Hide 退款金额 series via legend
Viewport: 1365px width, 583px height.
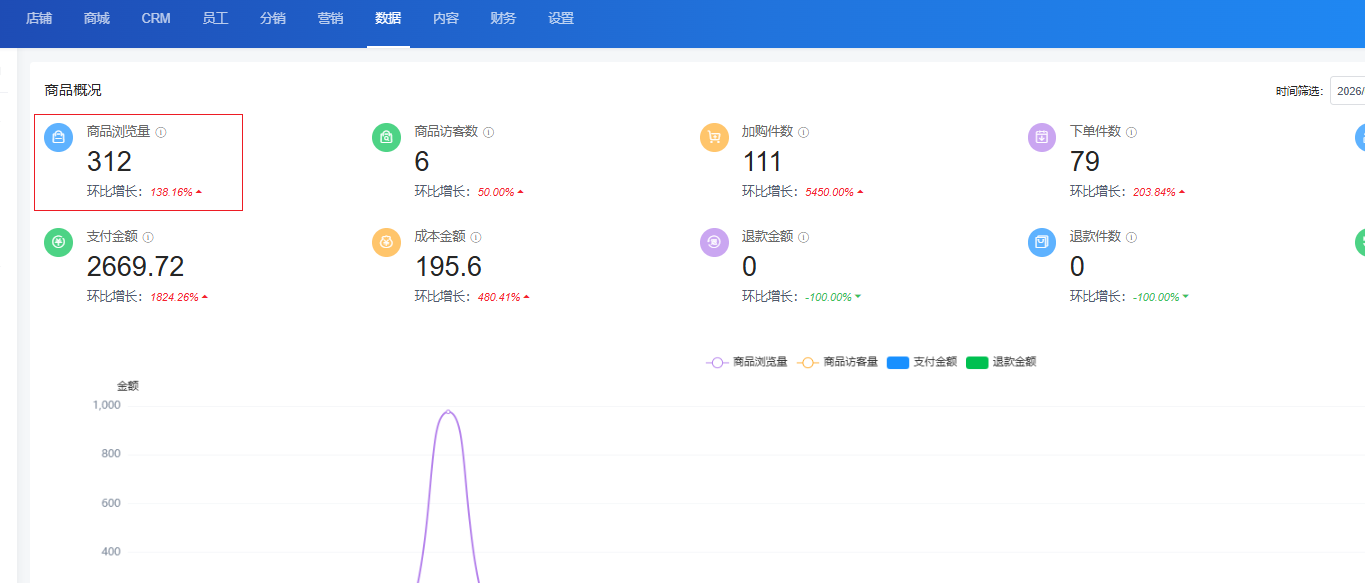(1001, 362)
